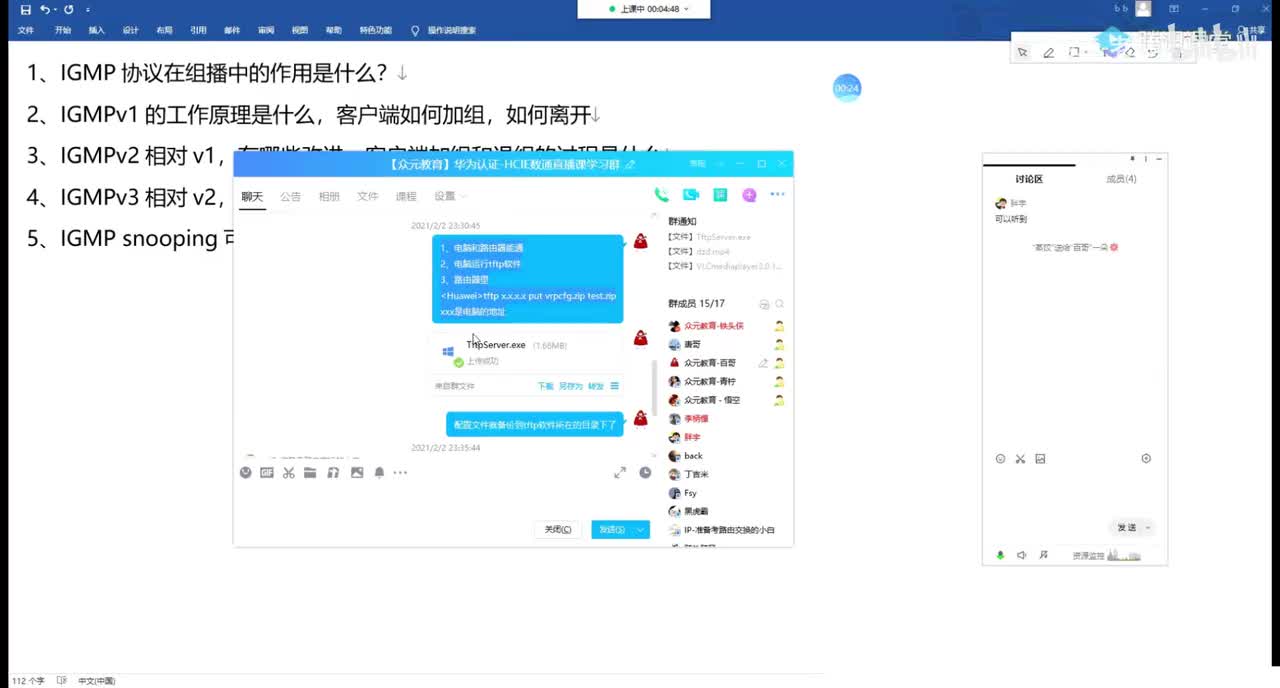The width and height of the screenshot is (1280, 688).
Task: Click the GIF button in QQ chat toolbar
Action: tap(267, 472)
